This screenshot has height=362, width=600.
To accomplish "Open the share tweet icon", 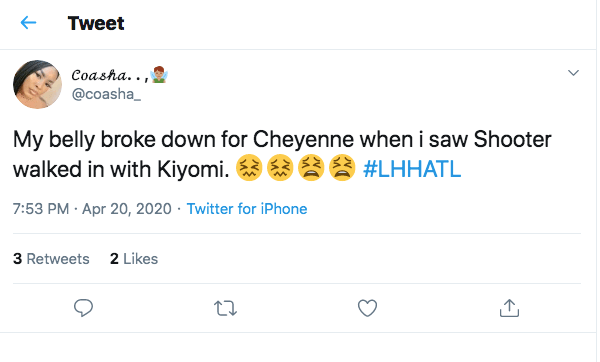I will 509,308.
